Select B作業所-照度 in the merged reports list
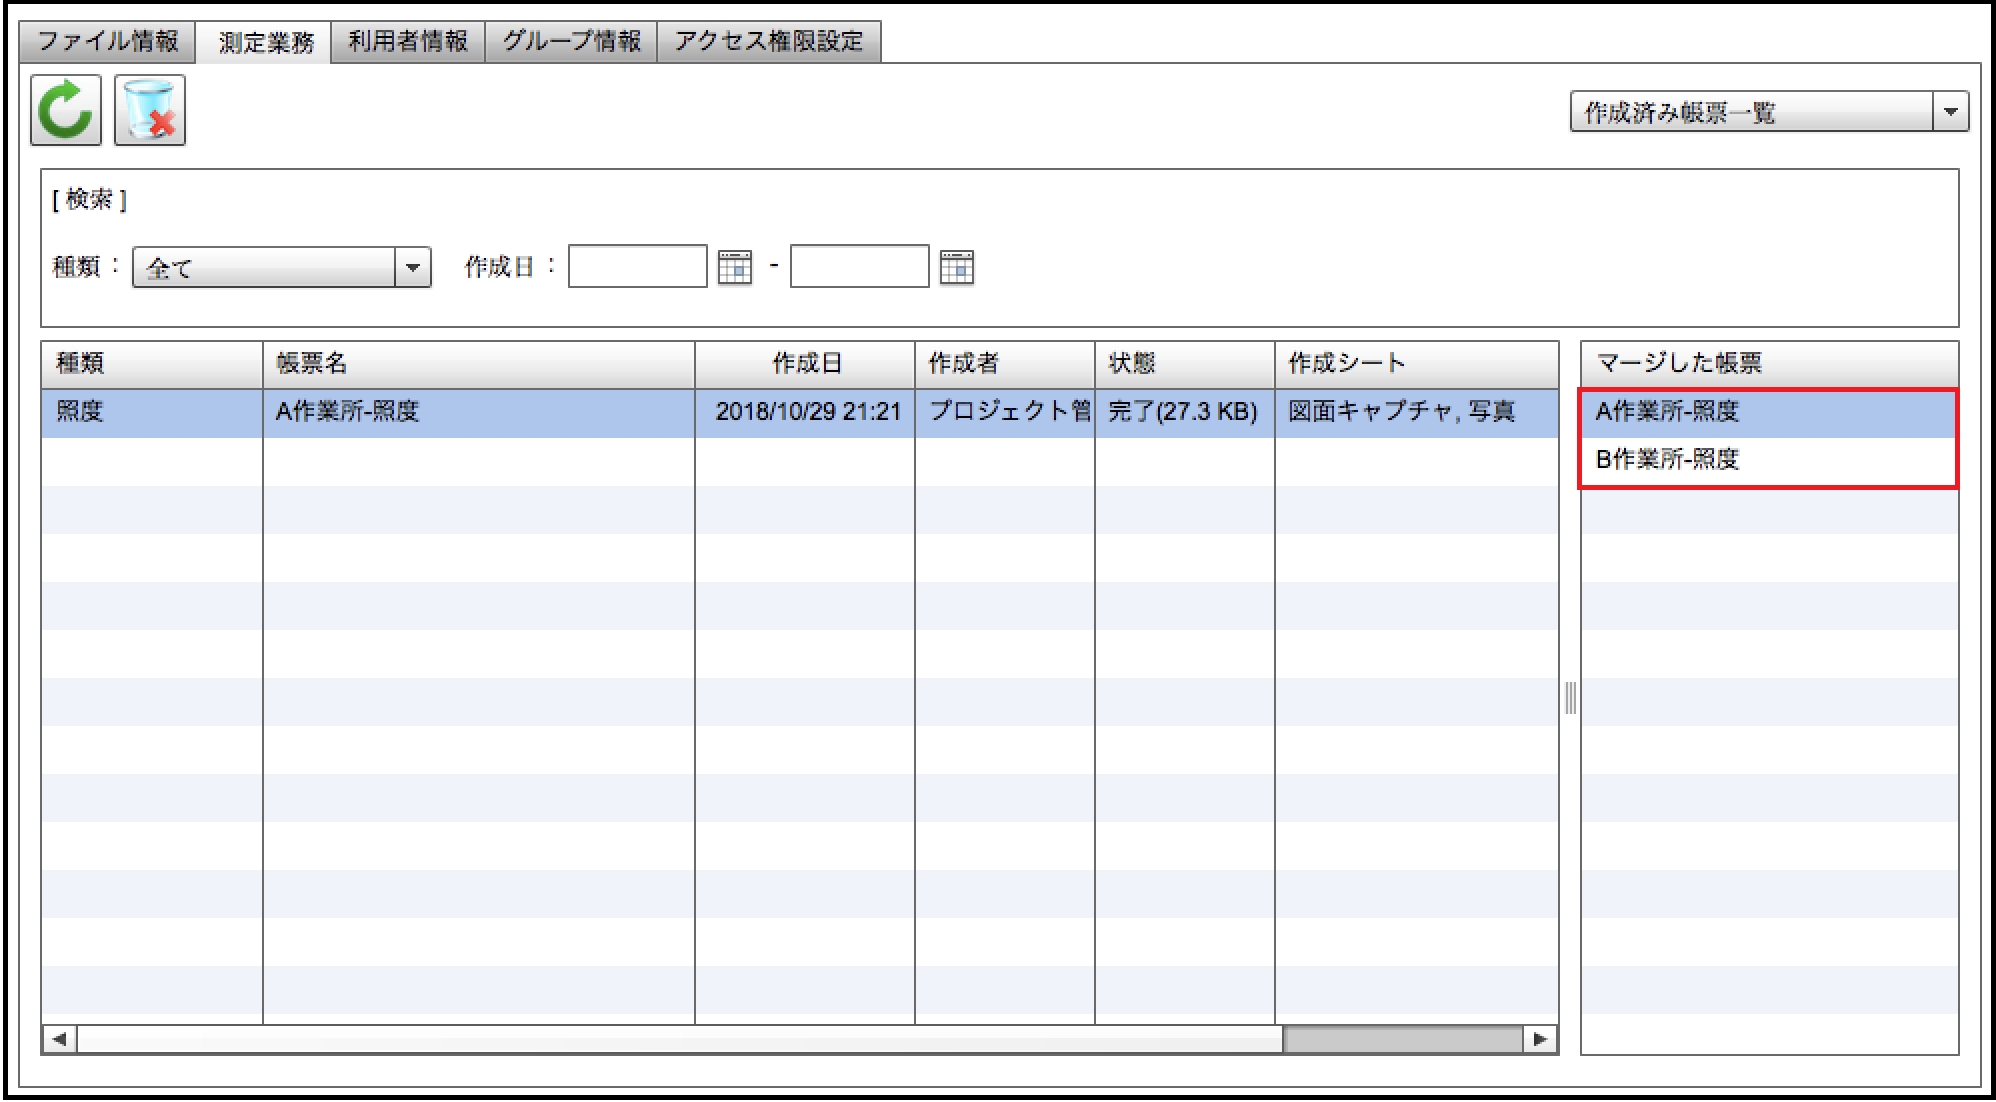This screenshot has width=1996, height=1102. tap(1668, 459)
